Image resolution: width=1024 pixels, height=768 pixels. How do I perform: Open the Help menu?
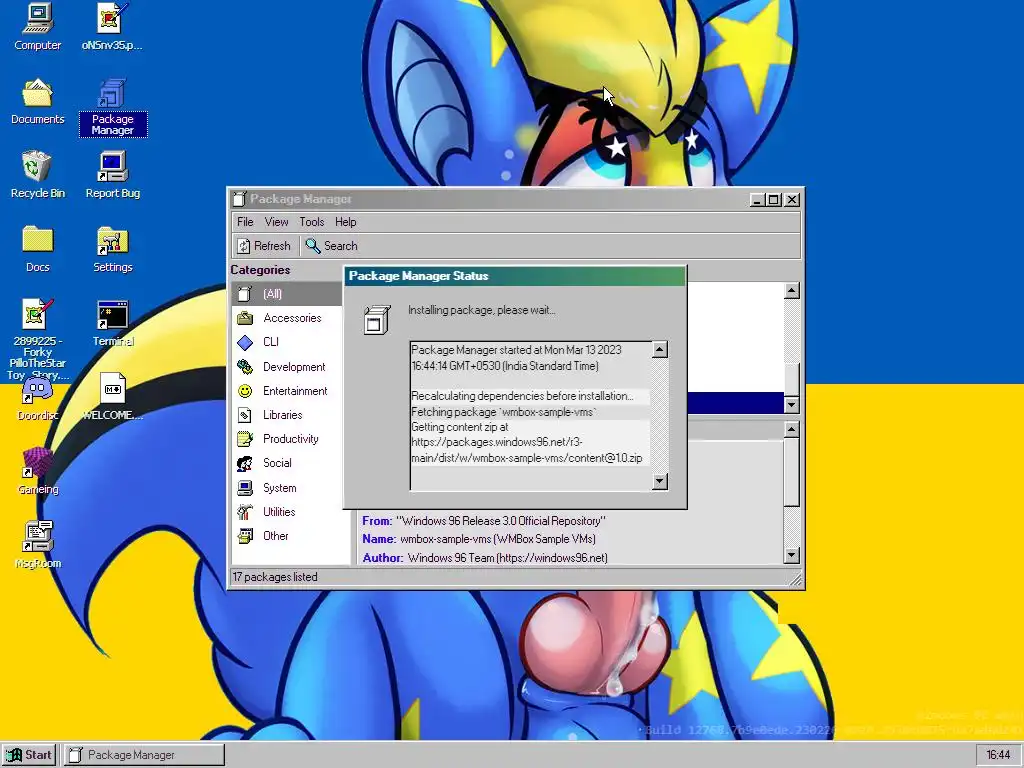[345, 222]
